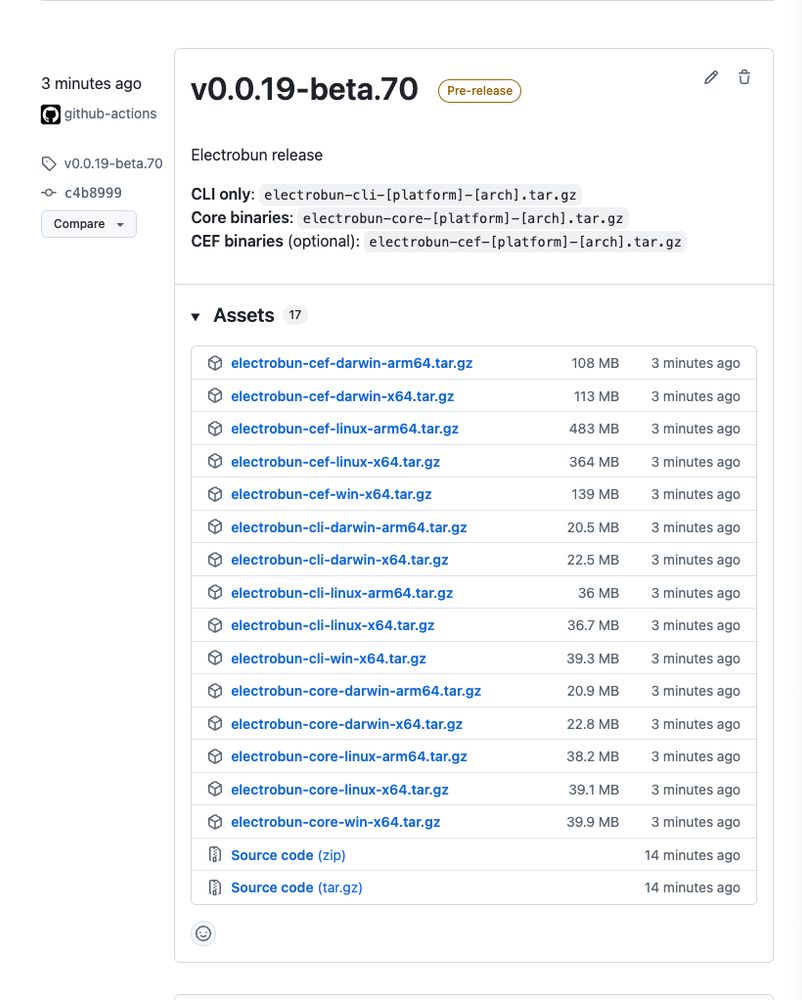Add a reaction with the smiley icon
The height and width of the screenshot is (1000, 802).
point(203,934)
